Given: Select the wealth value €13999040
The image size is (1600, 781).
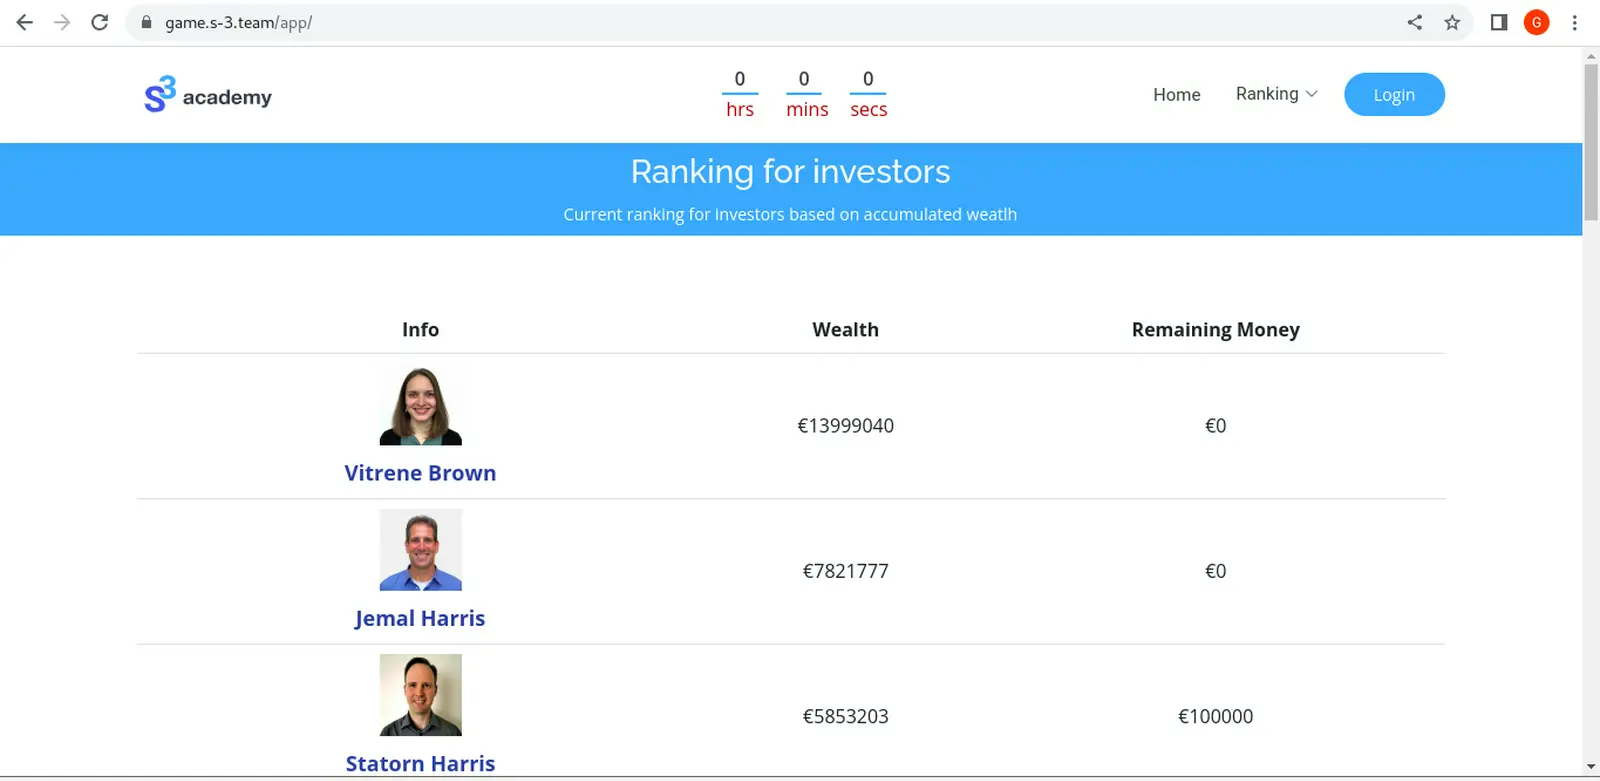Looking at the screenshot, I should pyautogui.click(x=845, y=425).
